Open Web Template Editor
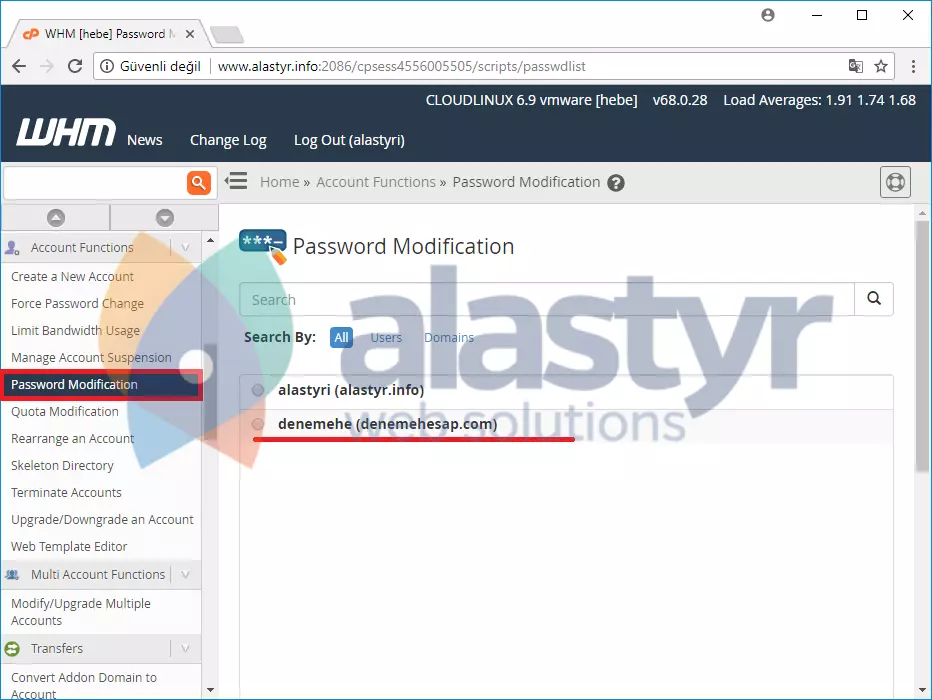 point(69,546)
